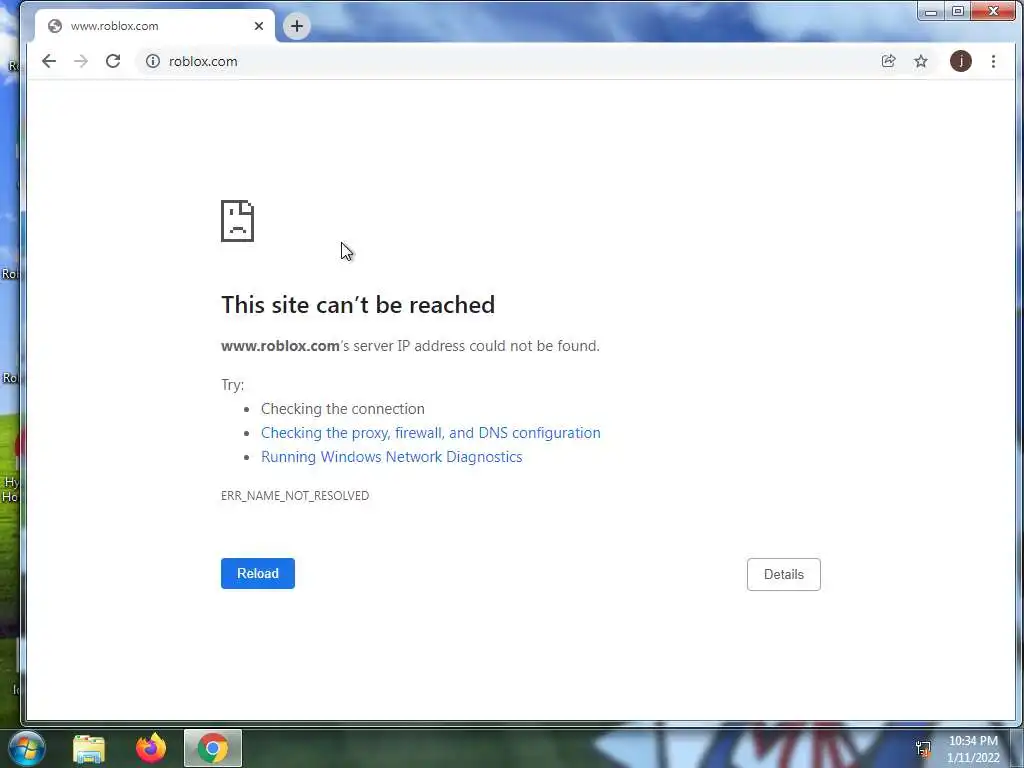Open the Windows Start menu
The height and width of the screenshot is (768, 1024).
27,748
